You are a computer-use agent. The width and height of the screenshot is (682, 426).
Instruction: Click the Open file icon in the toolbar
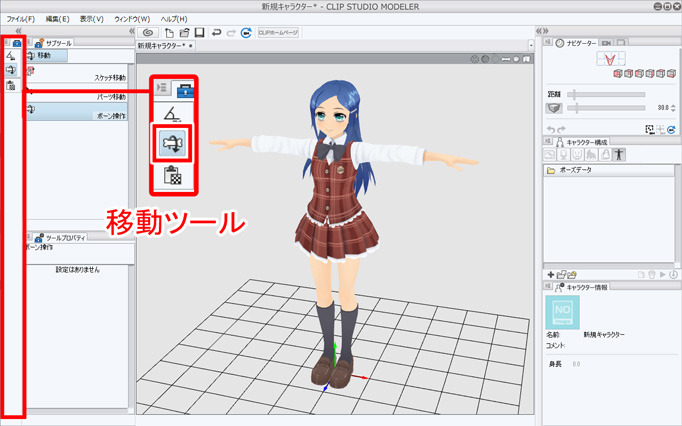[x=184, y=32]
